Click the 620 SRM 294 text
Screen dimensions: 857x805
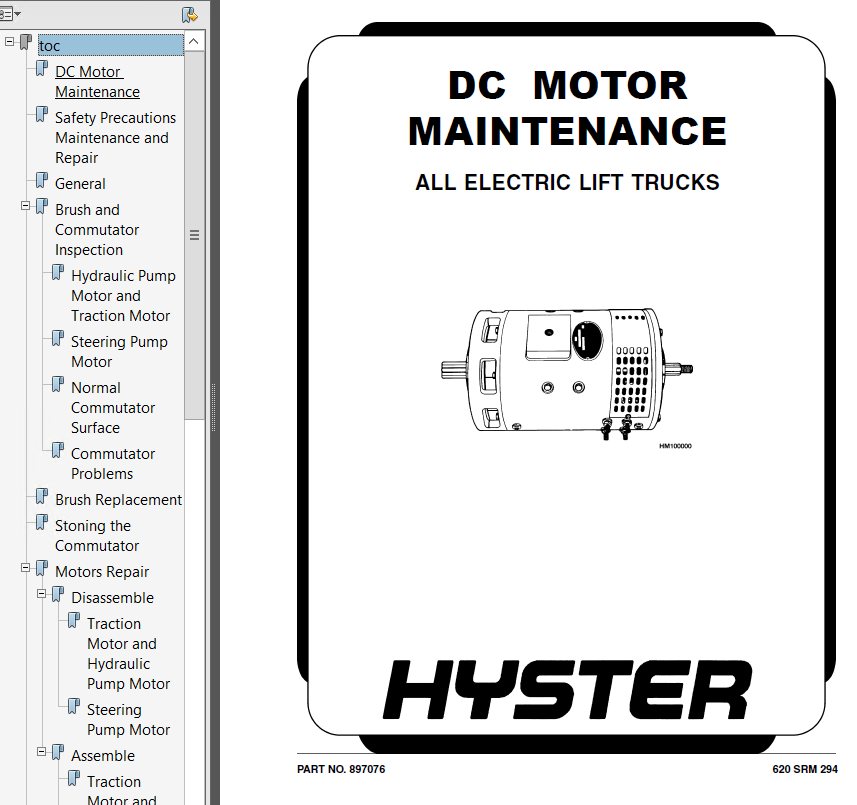tap(805, 769)
